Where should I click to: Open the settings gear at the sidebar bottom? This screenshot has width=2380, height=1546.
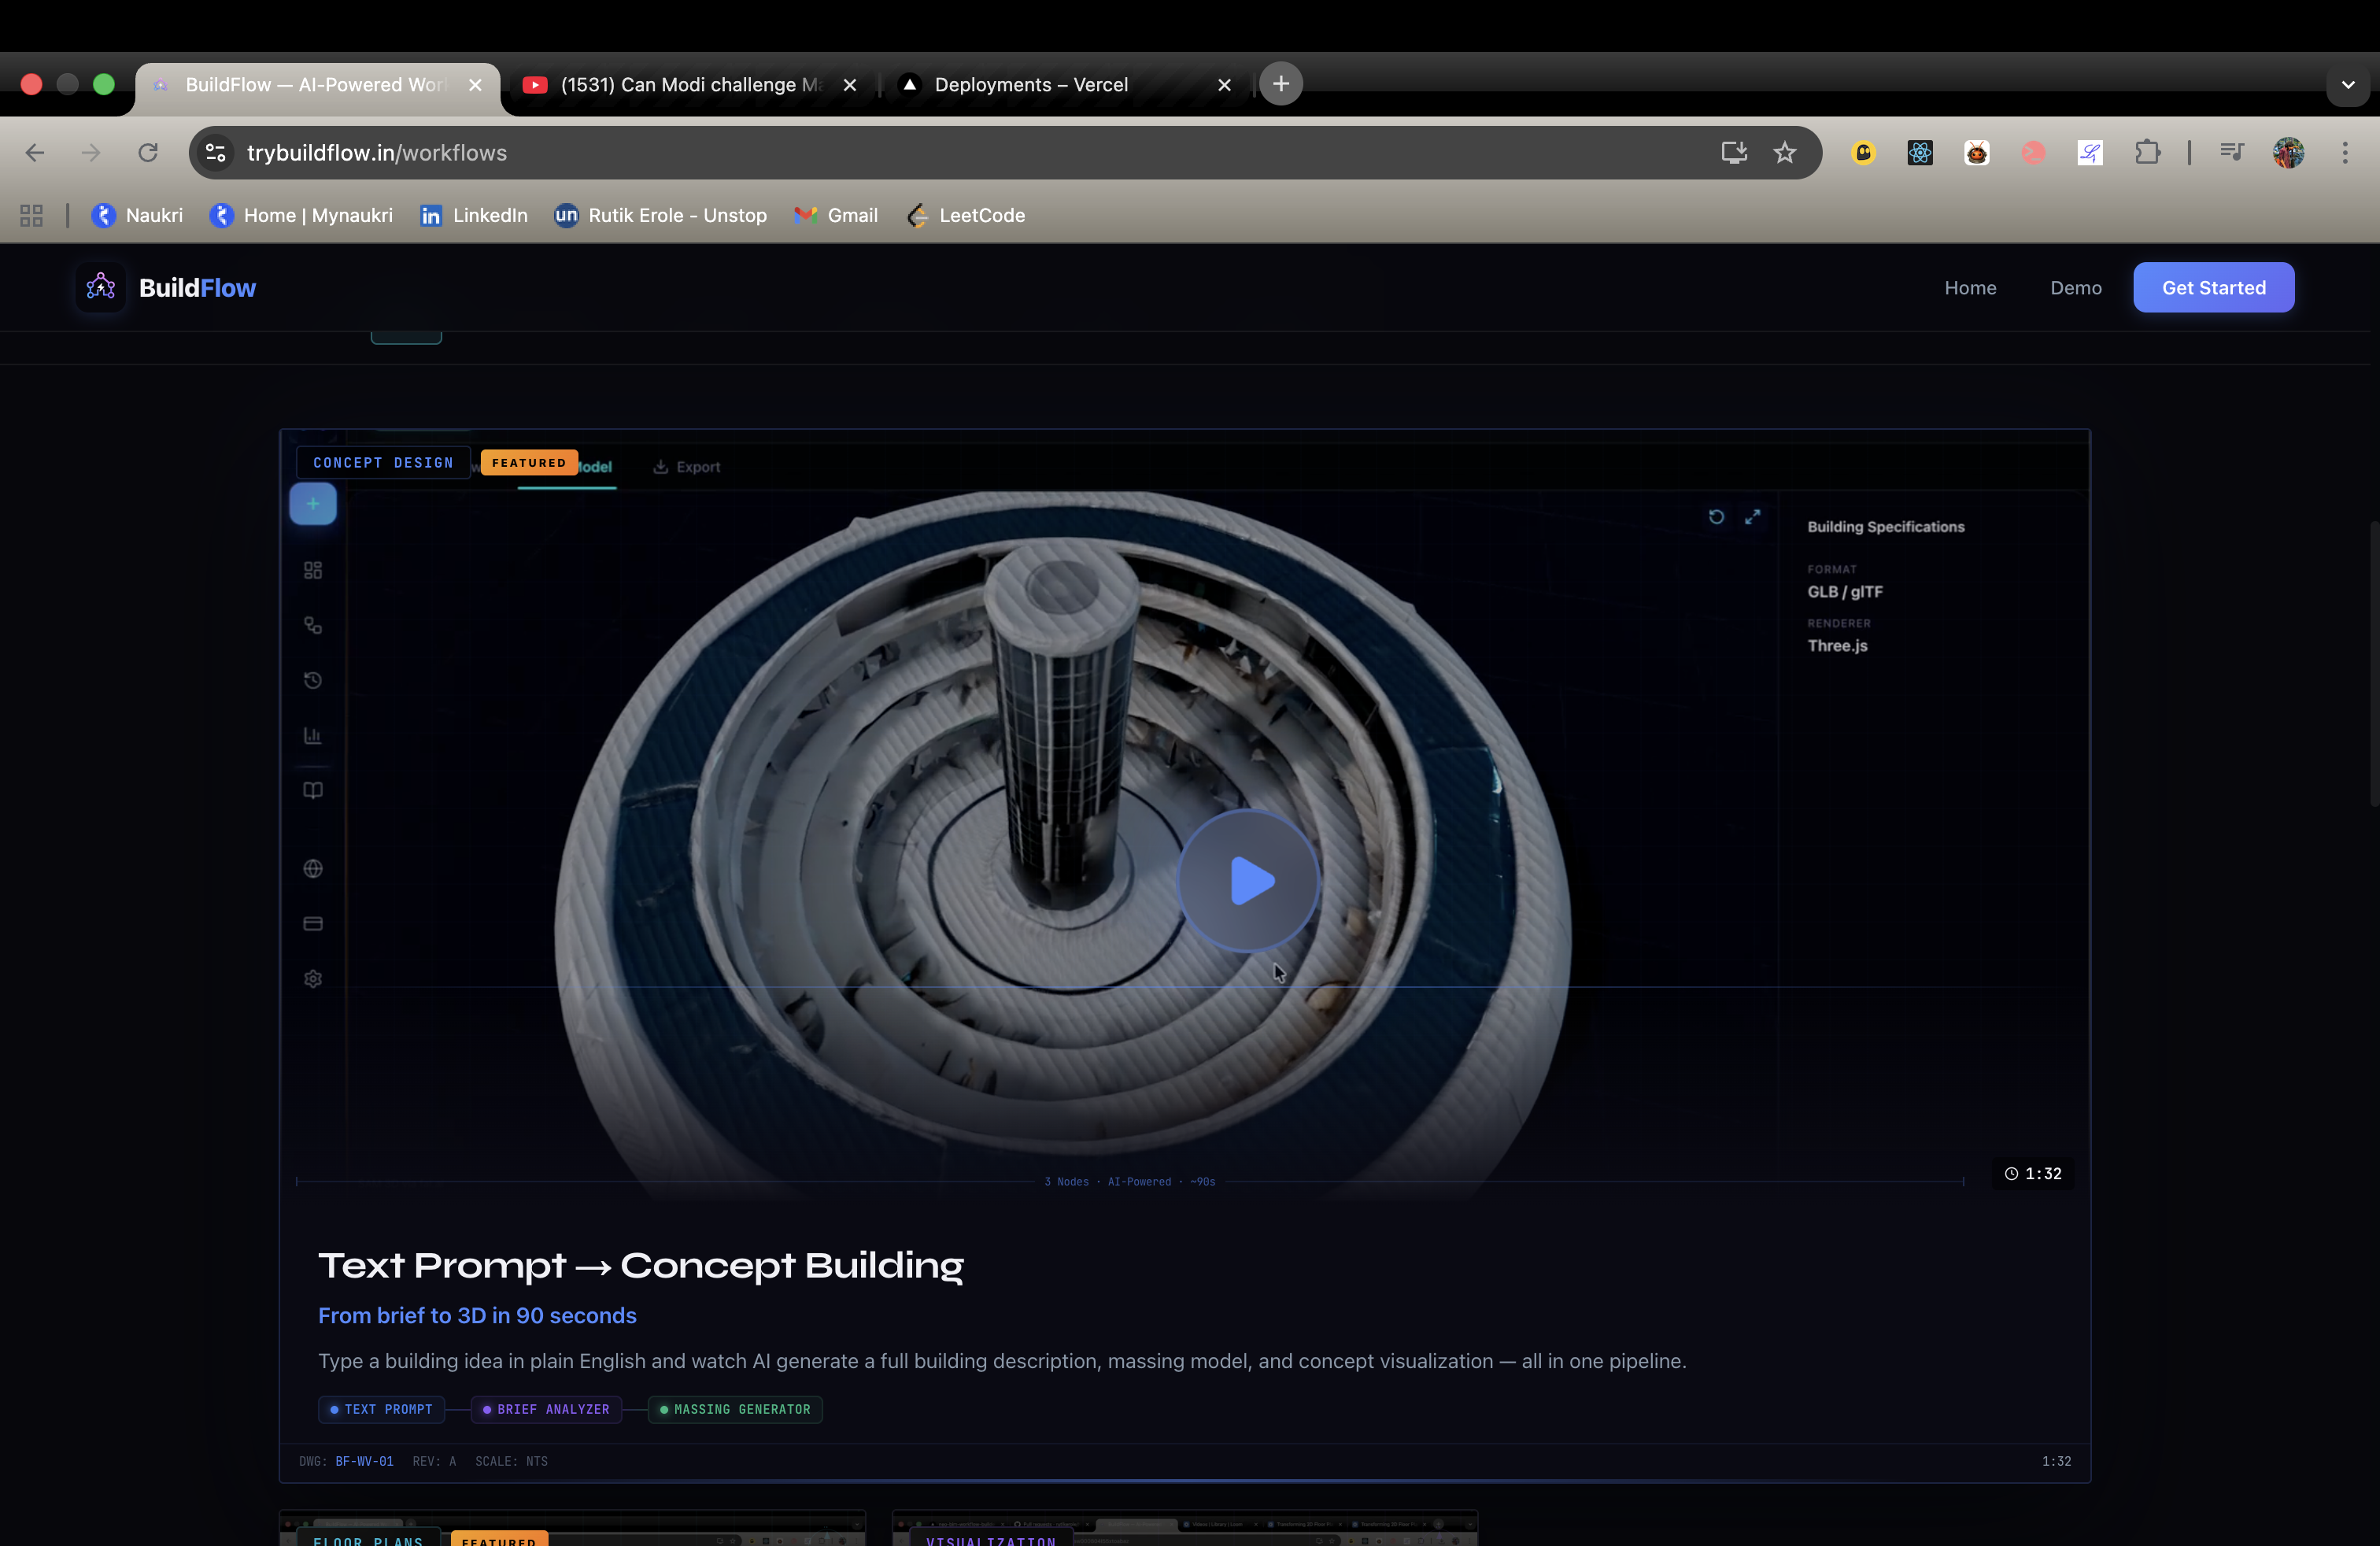312,978
